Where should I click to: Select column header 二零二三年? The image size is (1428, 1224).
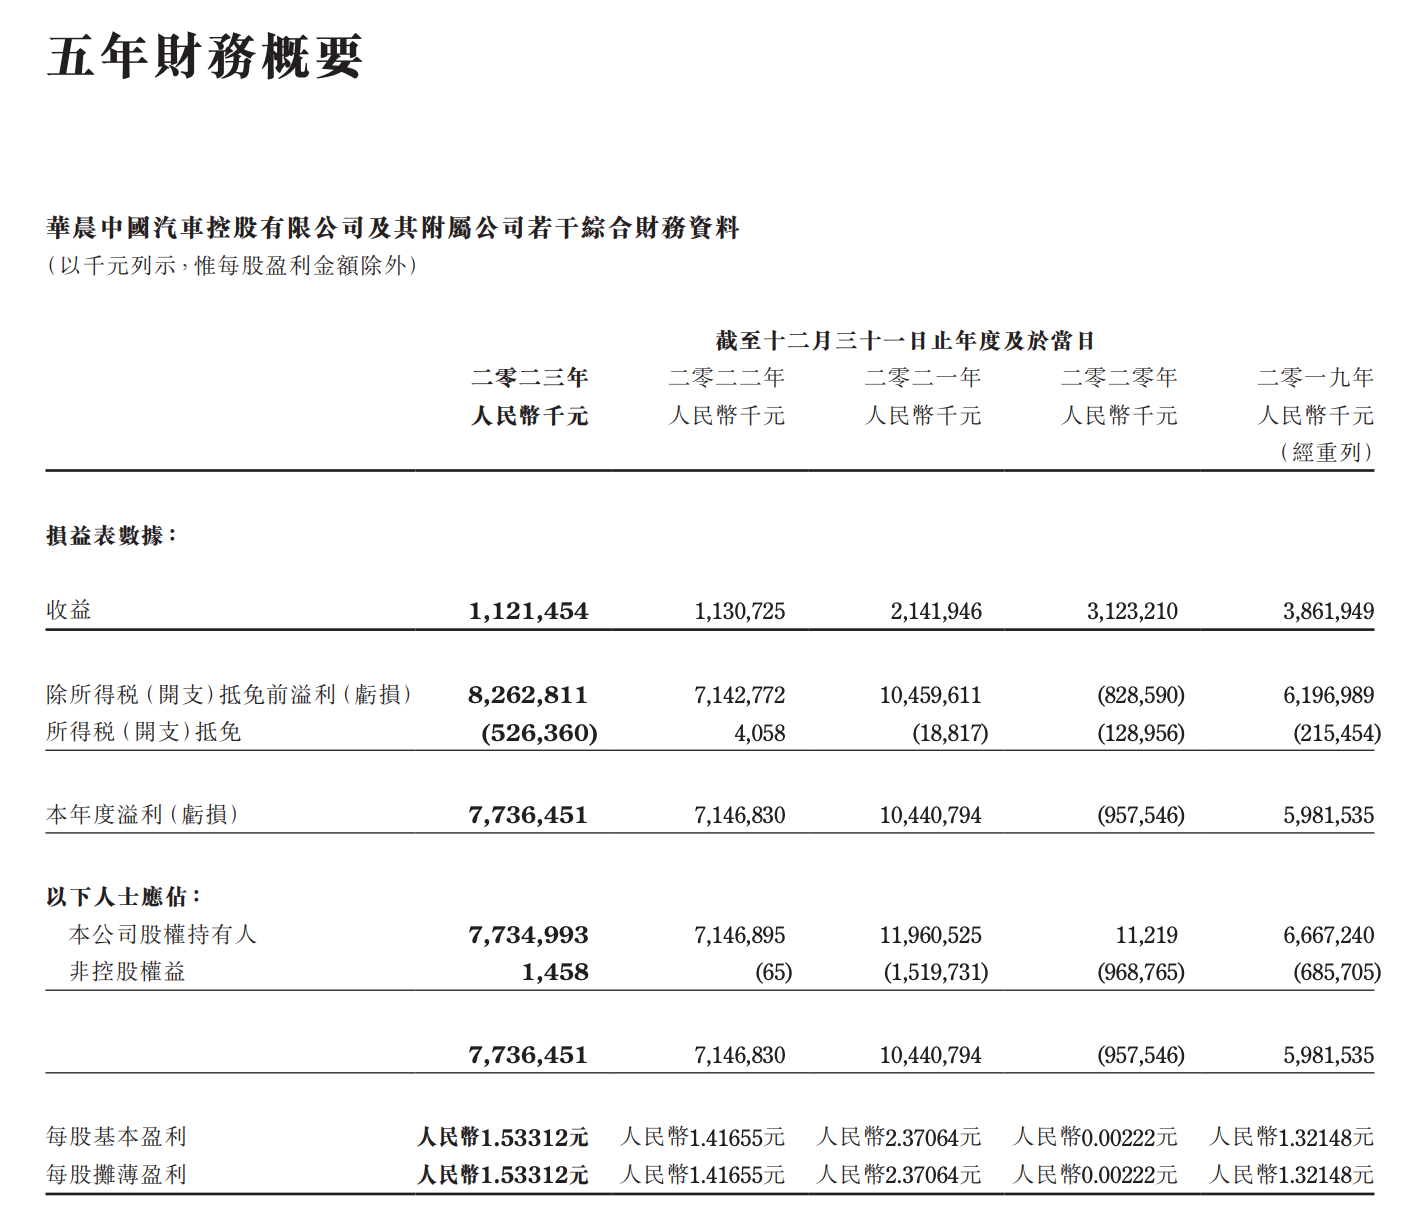pos(530,378)
